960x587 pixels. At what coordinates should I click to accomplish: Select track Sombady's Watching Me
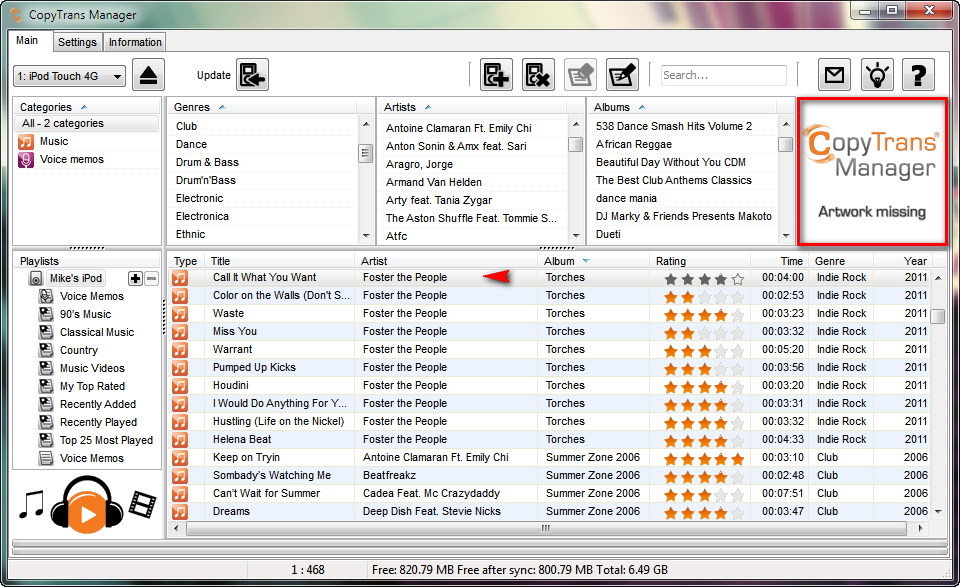(272, 475)
